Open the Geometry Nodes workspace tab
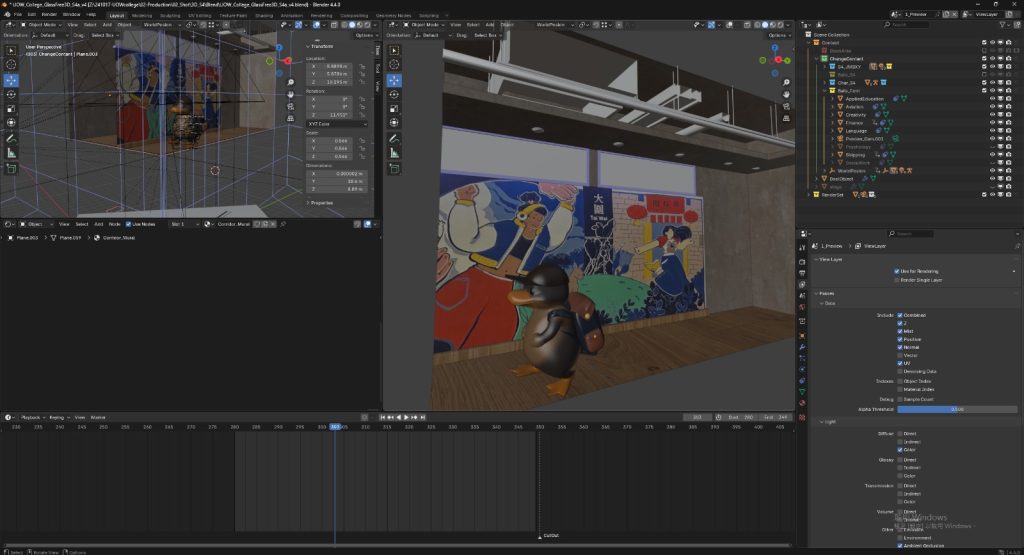1024x555 pixels. point(393,15)
